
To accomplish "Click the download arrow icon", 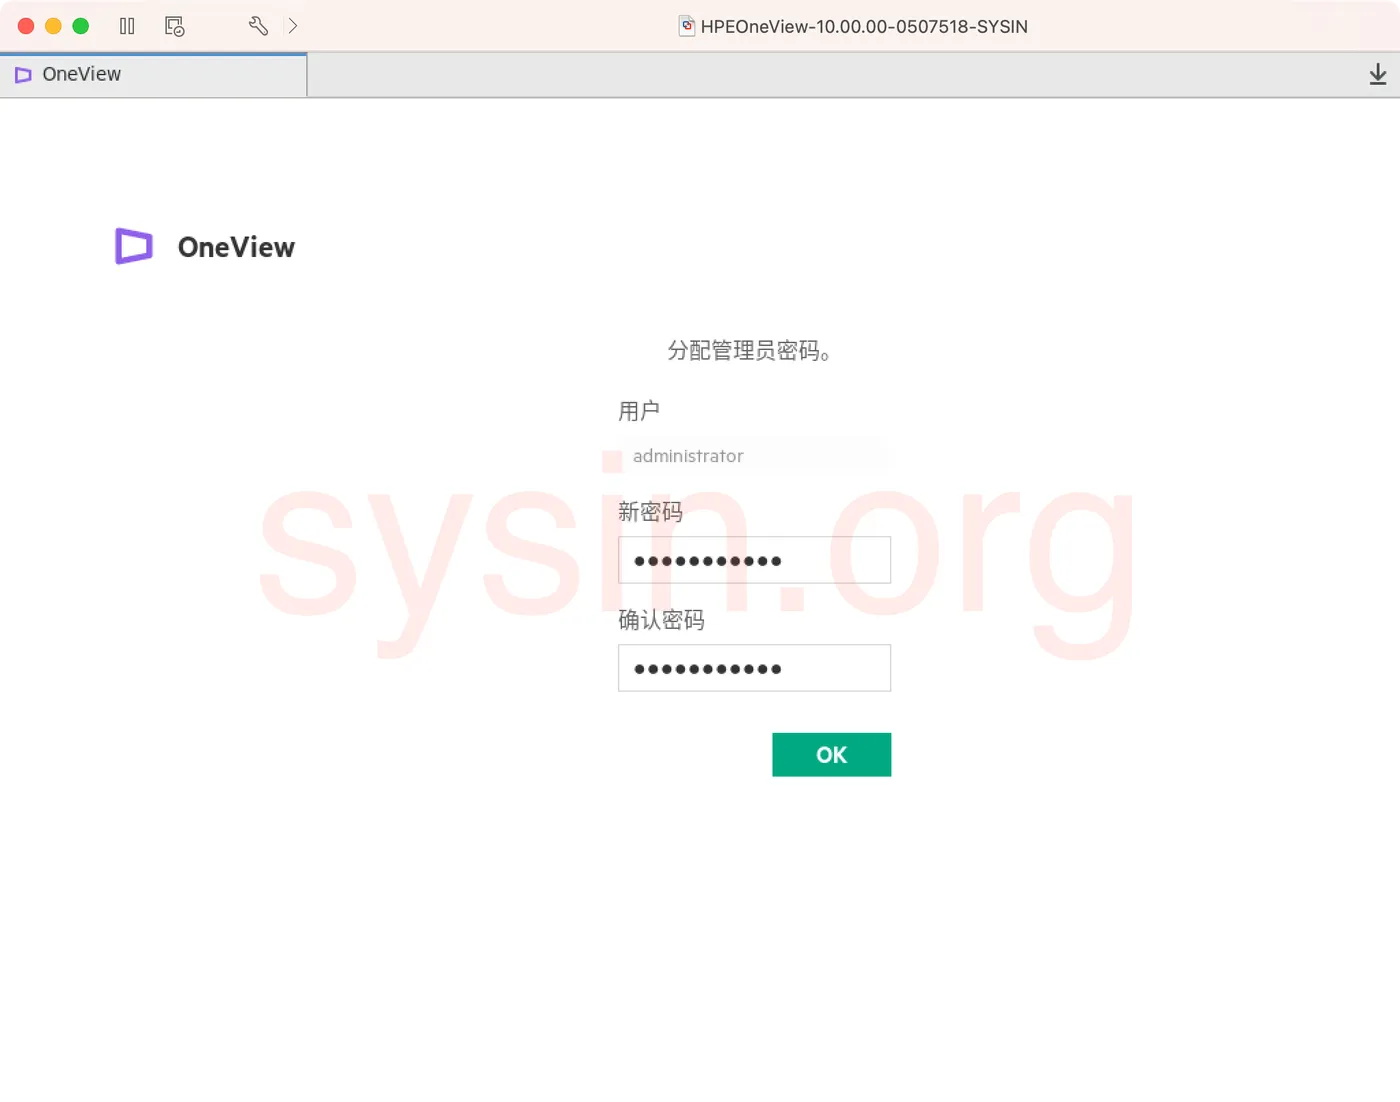I will point(1378,74).
